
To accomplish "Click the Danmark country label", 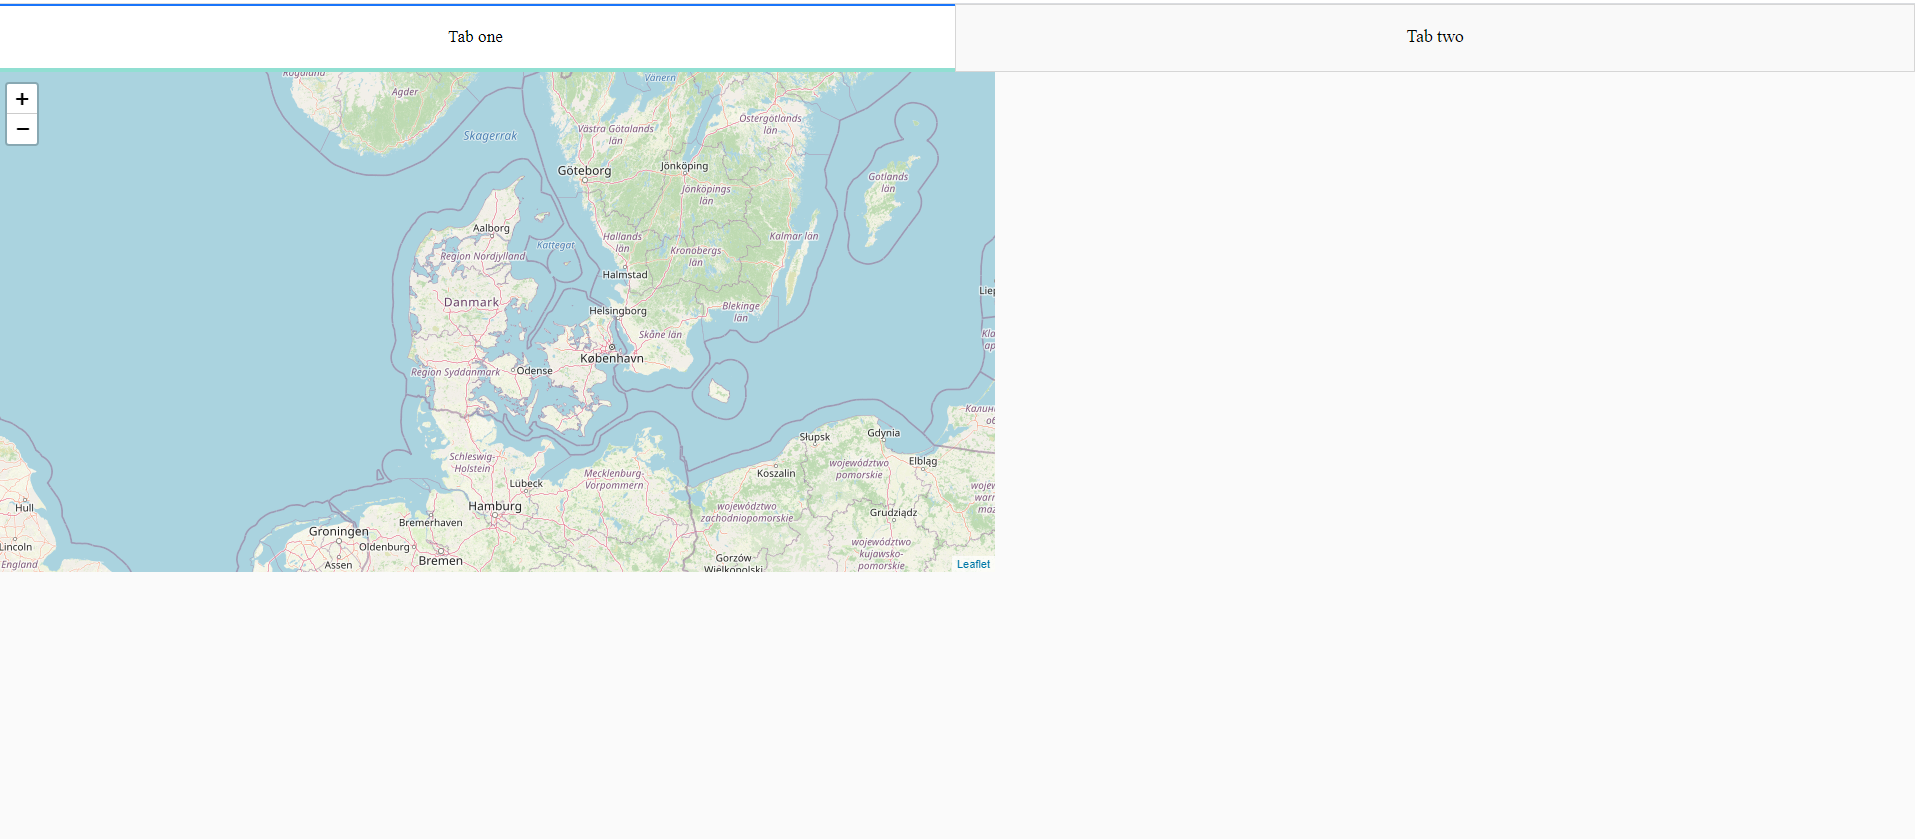I will (471, 302).
